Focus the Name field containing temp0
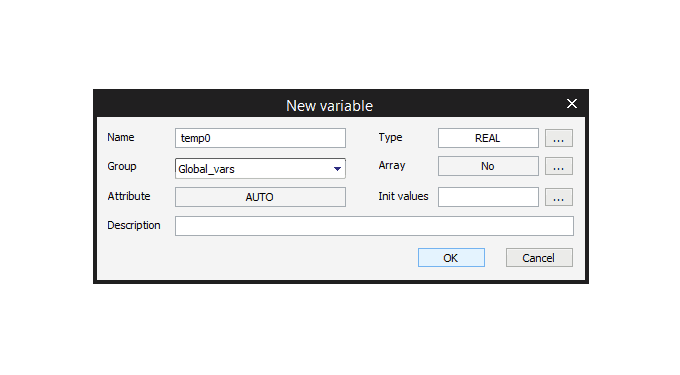Viewport: 680px width, 375px height. [260, 138]
